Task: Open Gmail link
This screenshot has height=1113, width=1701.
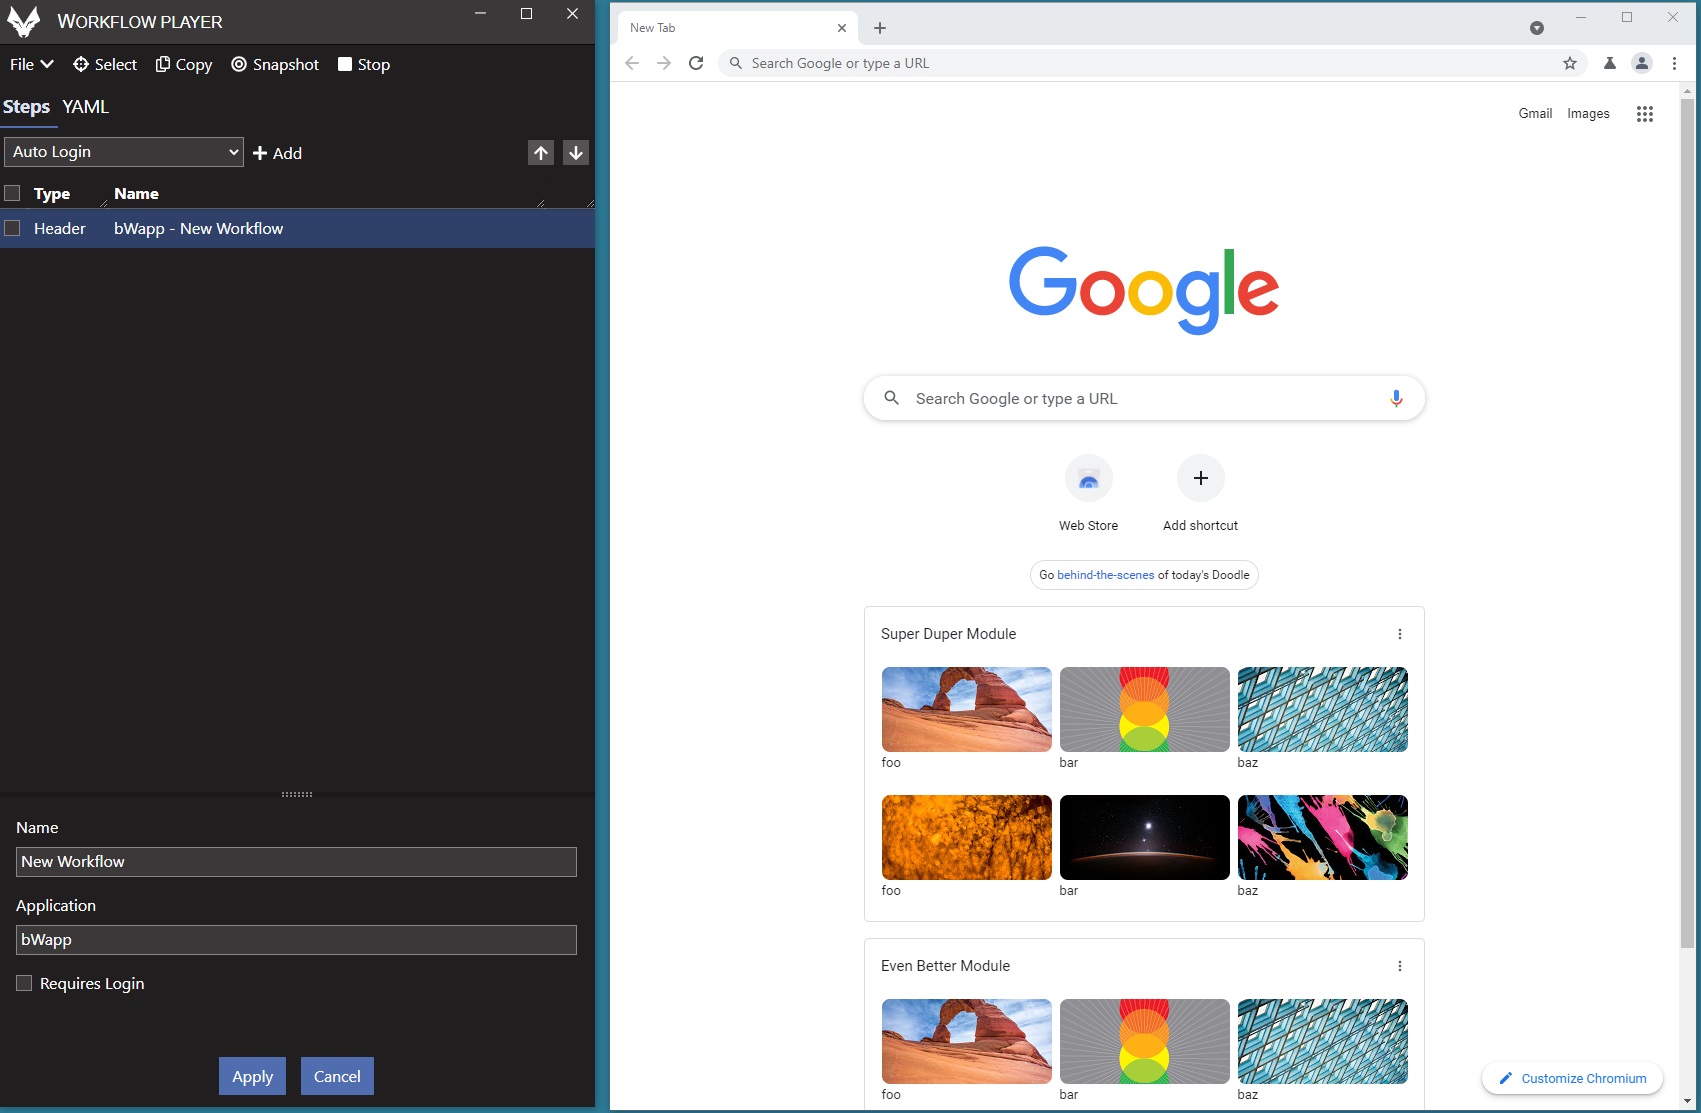Action: click(x=1535, y=114)
